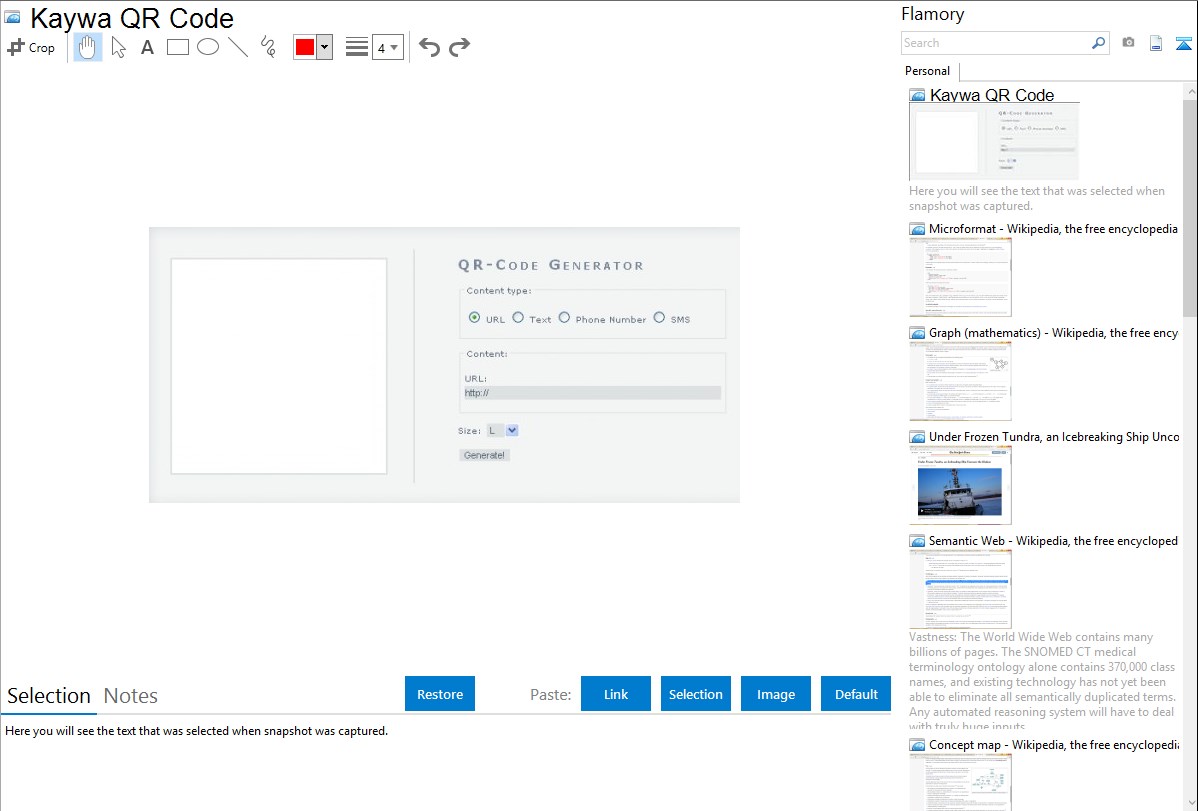The height and width of the screenshot is (811, 1198).
Task: Click the line thickness bars icon
Action: click(357, 47)
